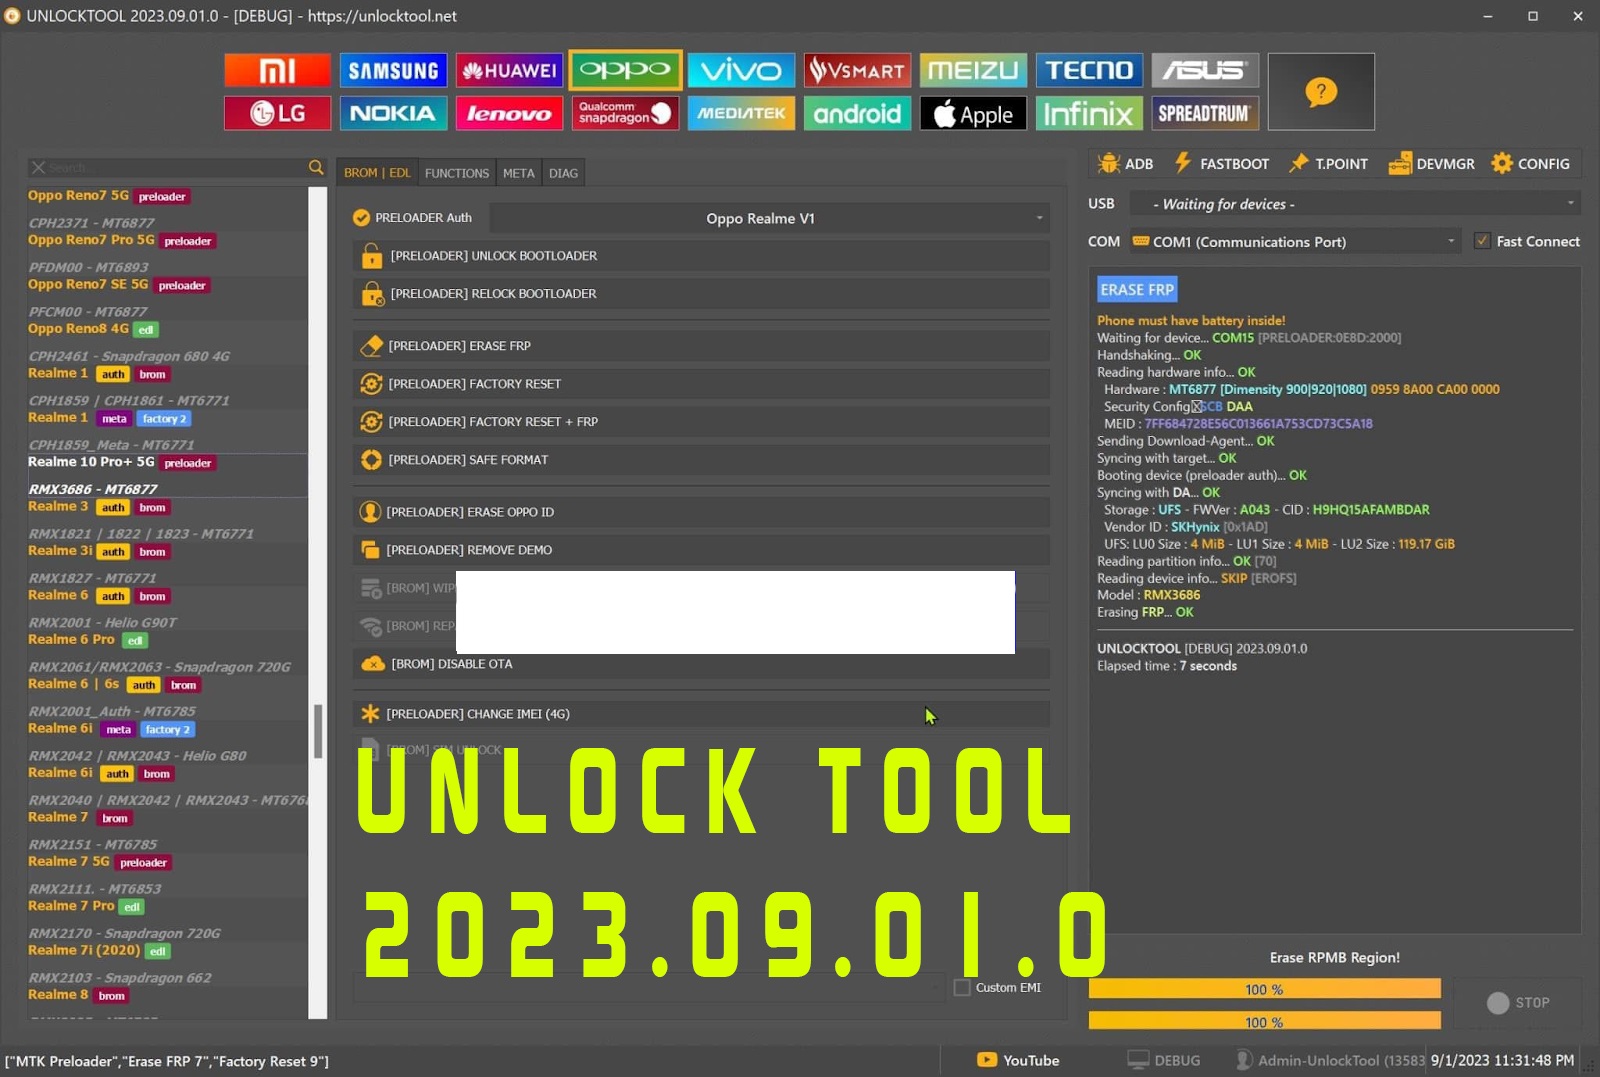Select the Huawei brand icon
This screenshot has height=1077, width=1600.
tap(509, 70)
